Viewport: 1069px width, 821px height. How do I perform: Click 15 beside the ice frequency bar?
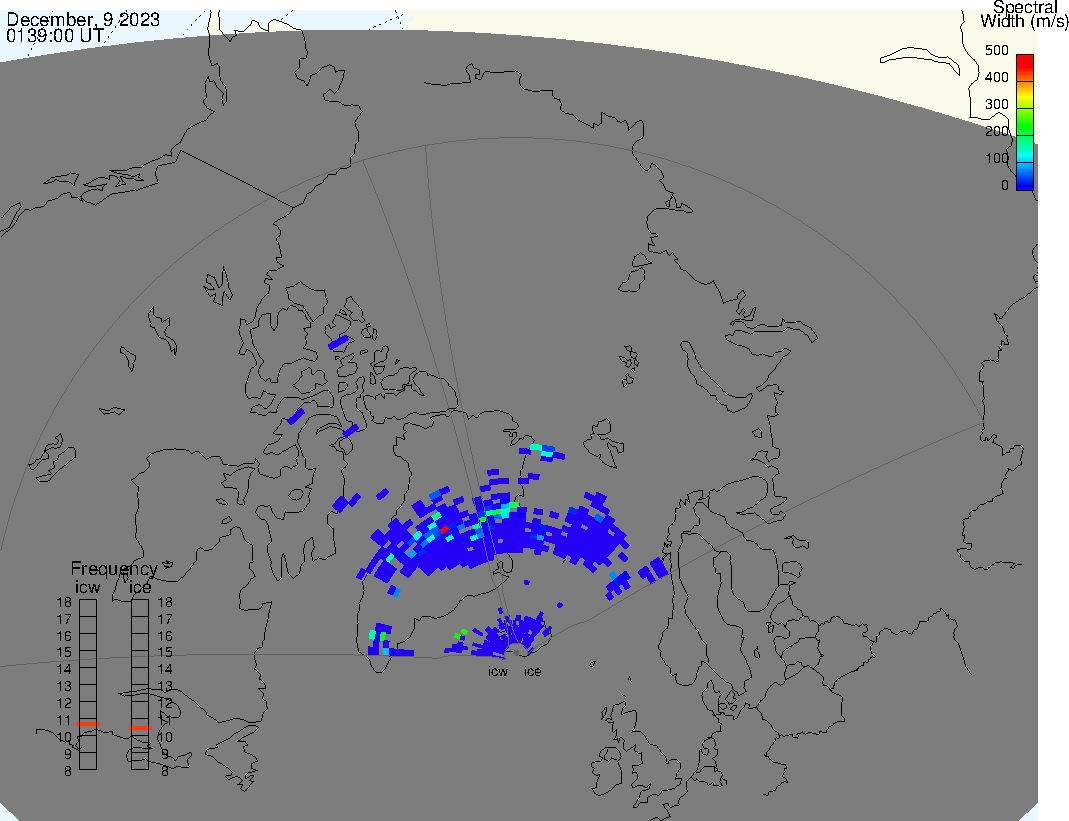(x=165, y=653)
